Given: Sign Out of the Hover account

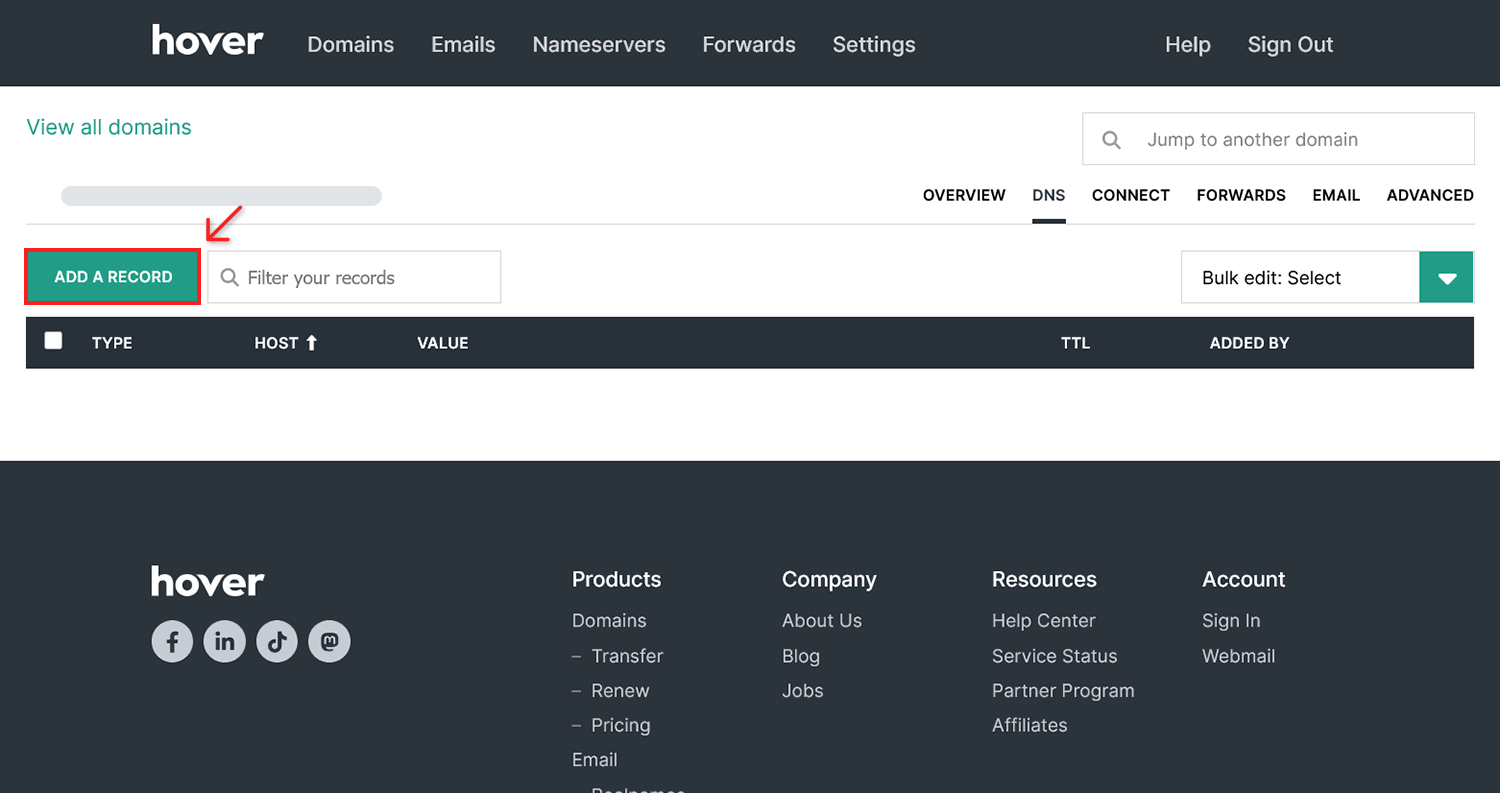Looking at the screenshot, I should coord(1290,45).
